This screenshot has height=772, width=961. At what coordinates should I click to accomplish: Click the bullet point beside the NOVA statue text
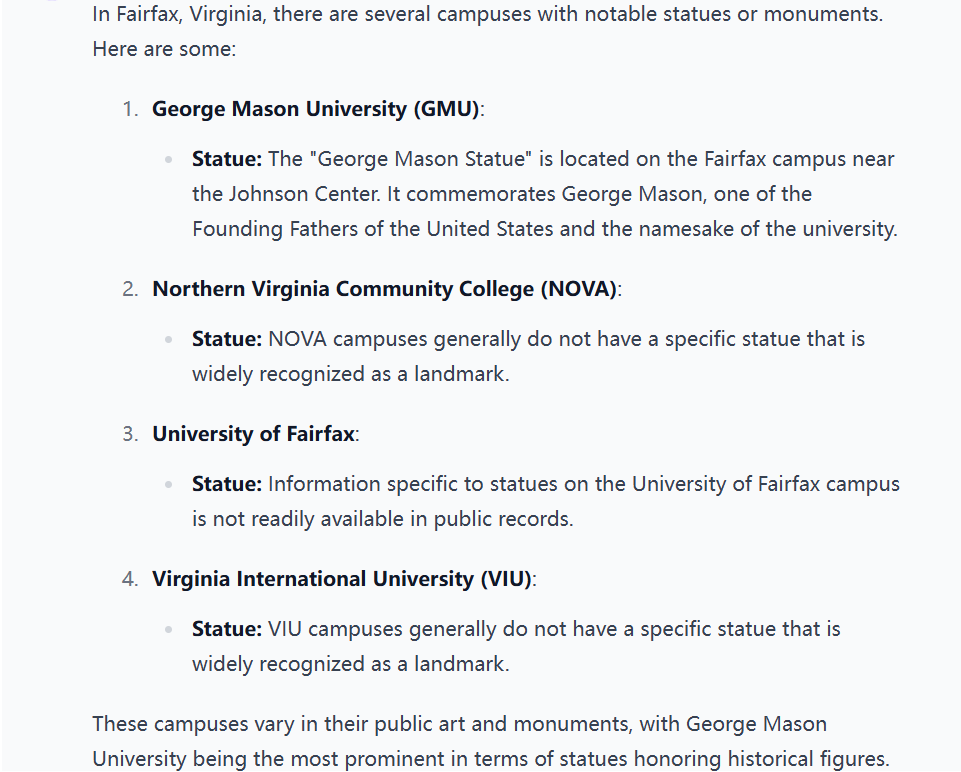[x=169, y=339]
